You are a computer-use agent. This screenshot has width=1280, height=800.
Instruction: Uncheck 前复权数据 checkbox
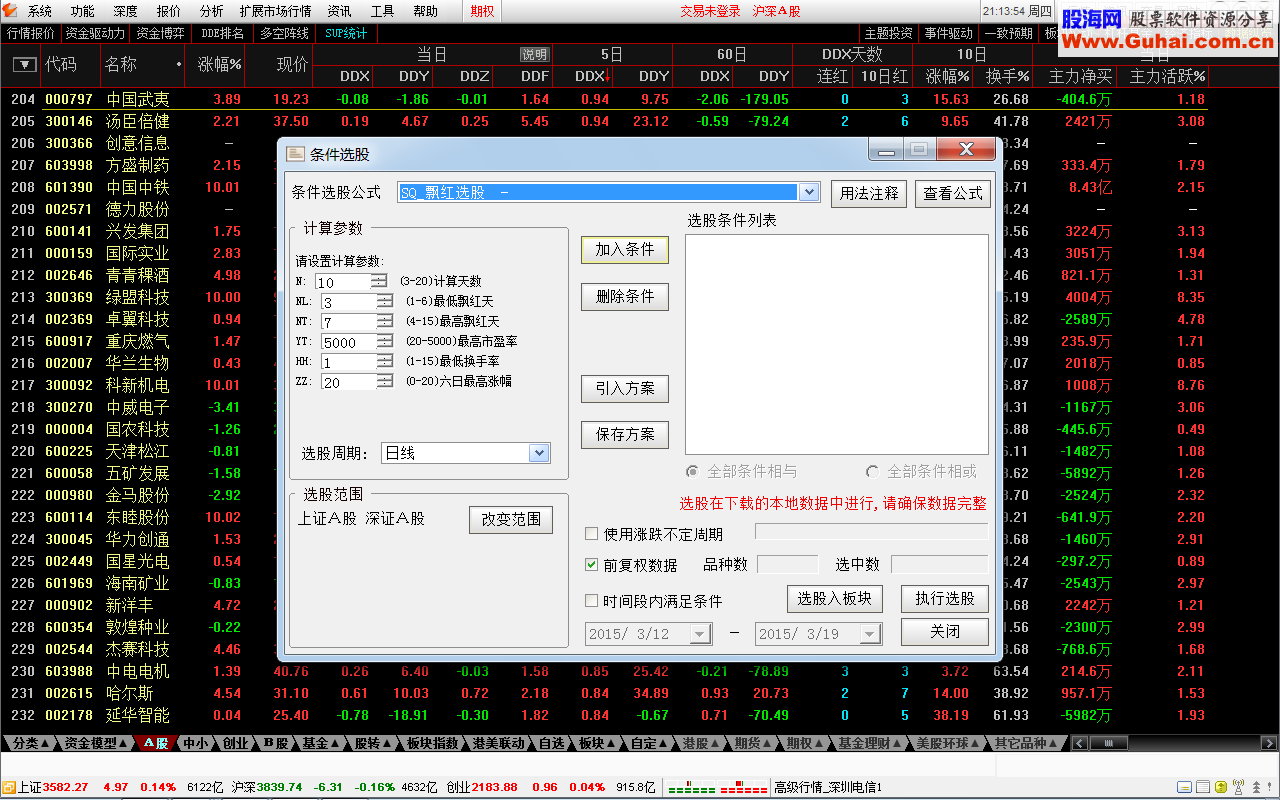592,565
